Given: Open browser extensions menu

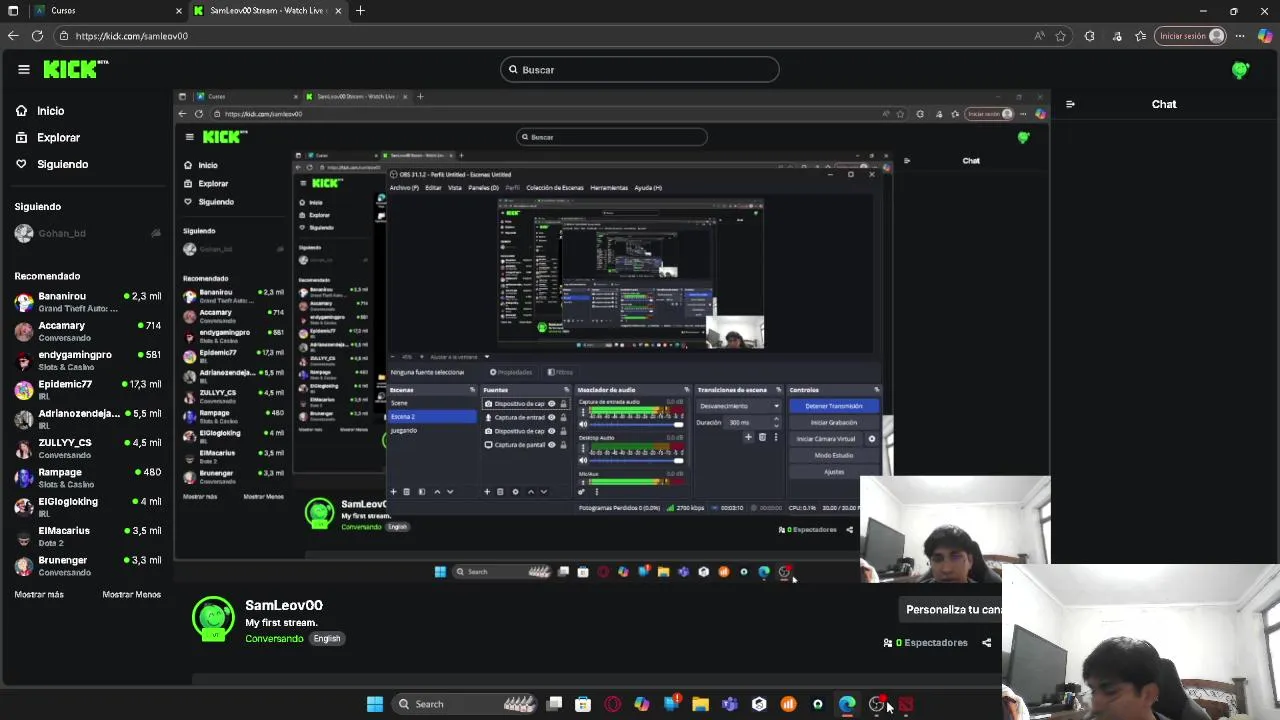Looking at the screenshot, I should pyautogui.click(x=1089, y=36).
